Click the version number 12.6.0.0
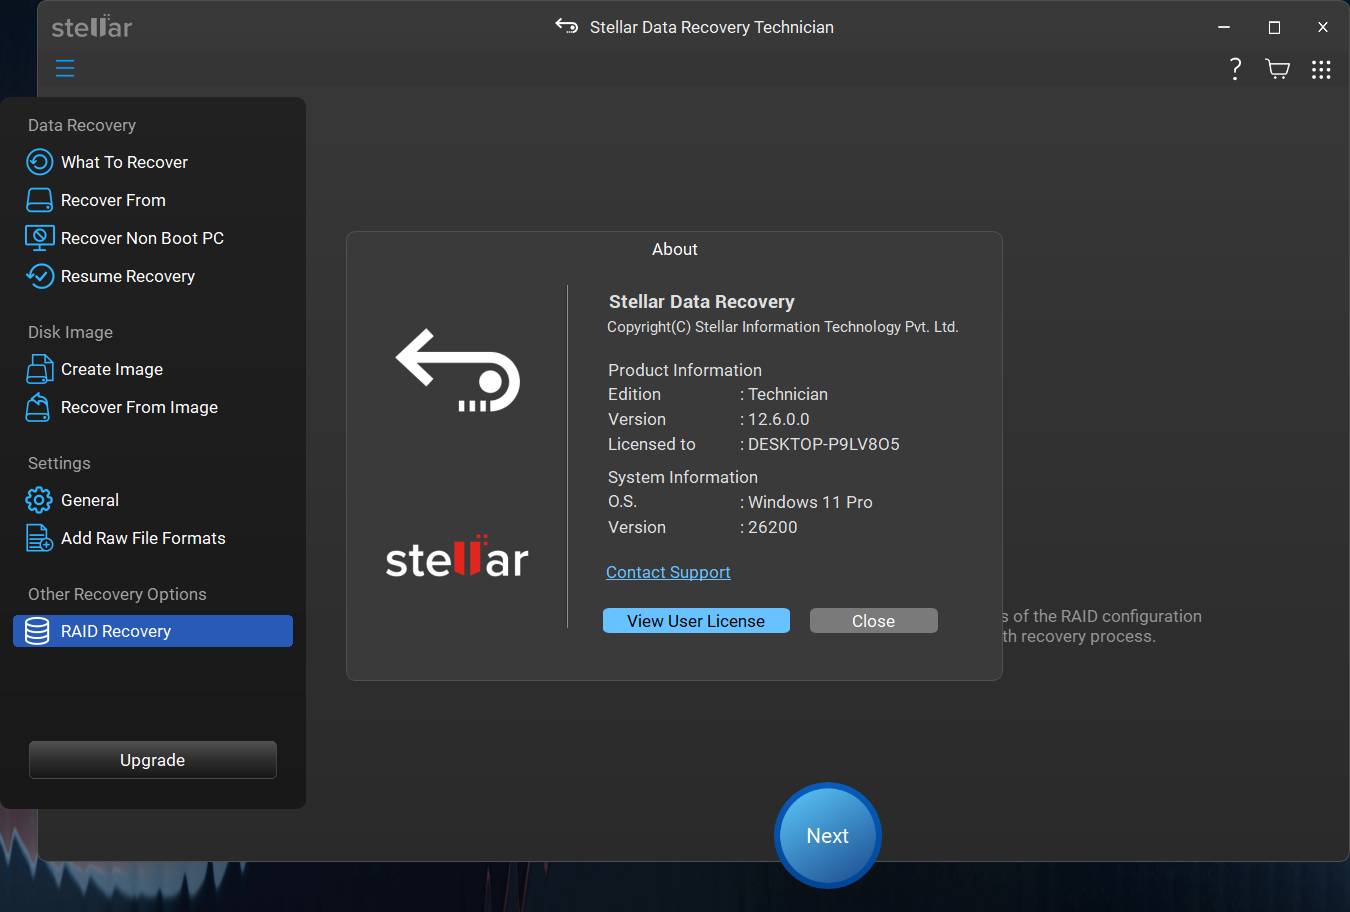 779,419
